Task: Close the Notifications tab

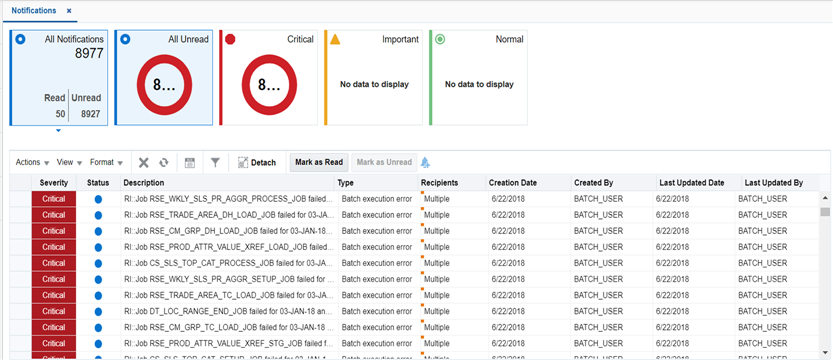Action: 69,11
